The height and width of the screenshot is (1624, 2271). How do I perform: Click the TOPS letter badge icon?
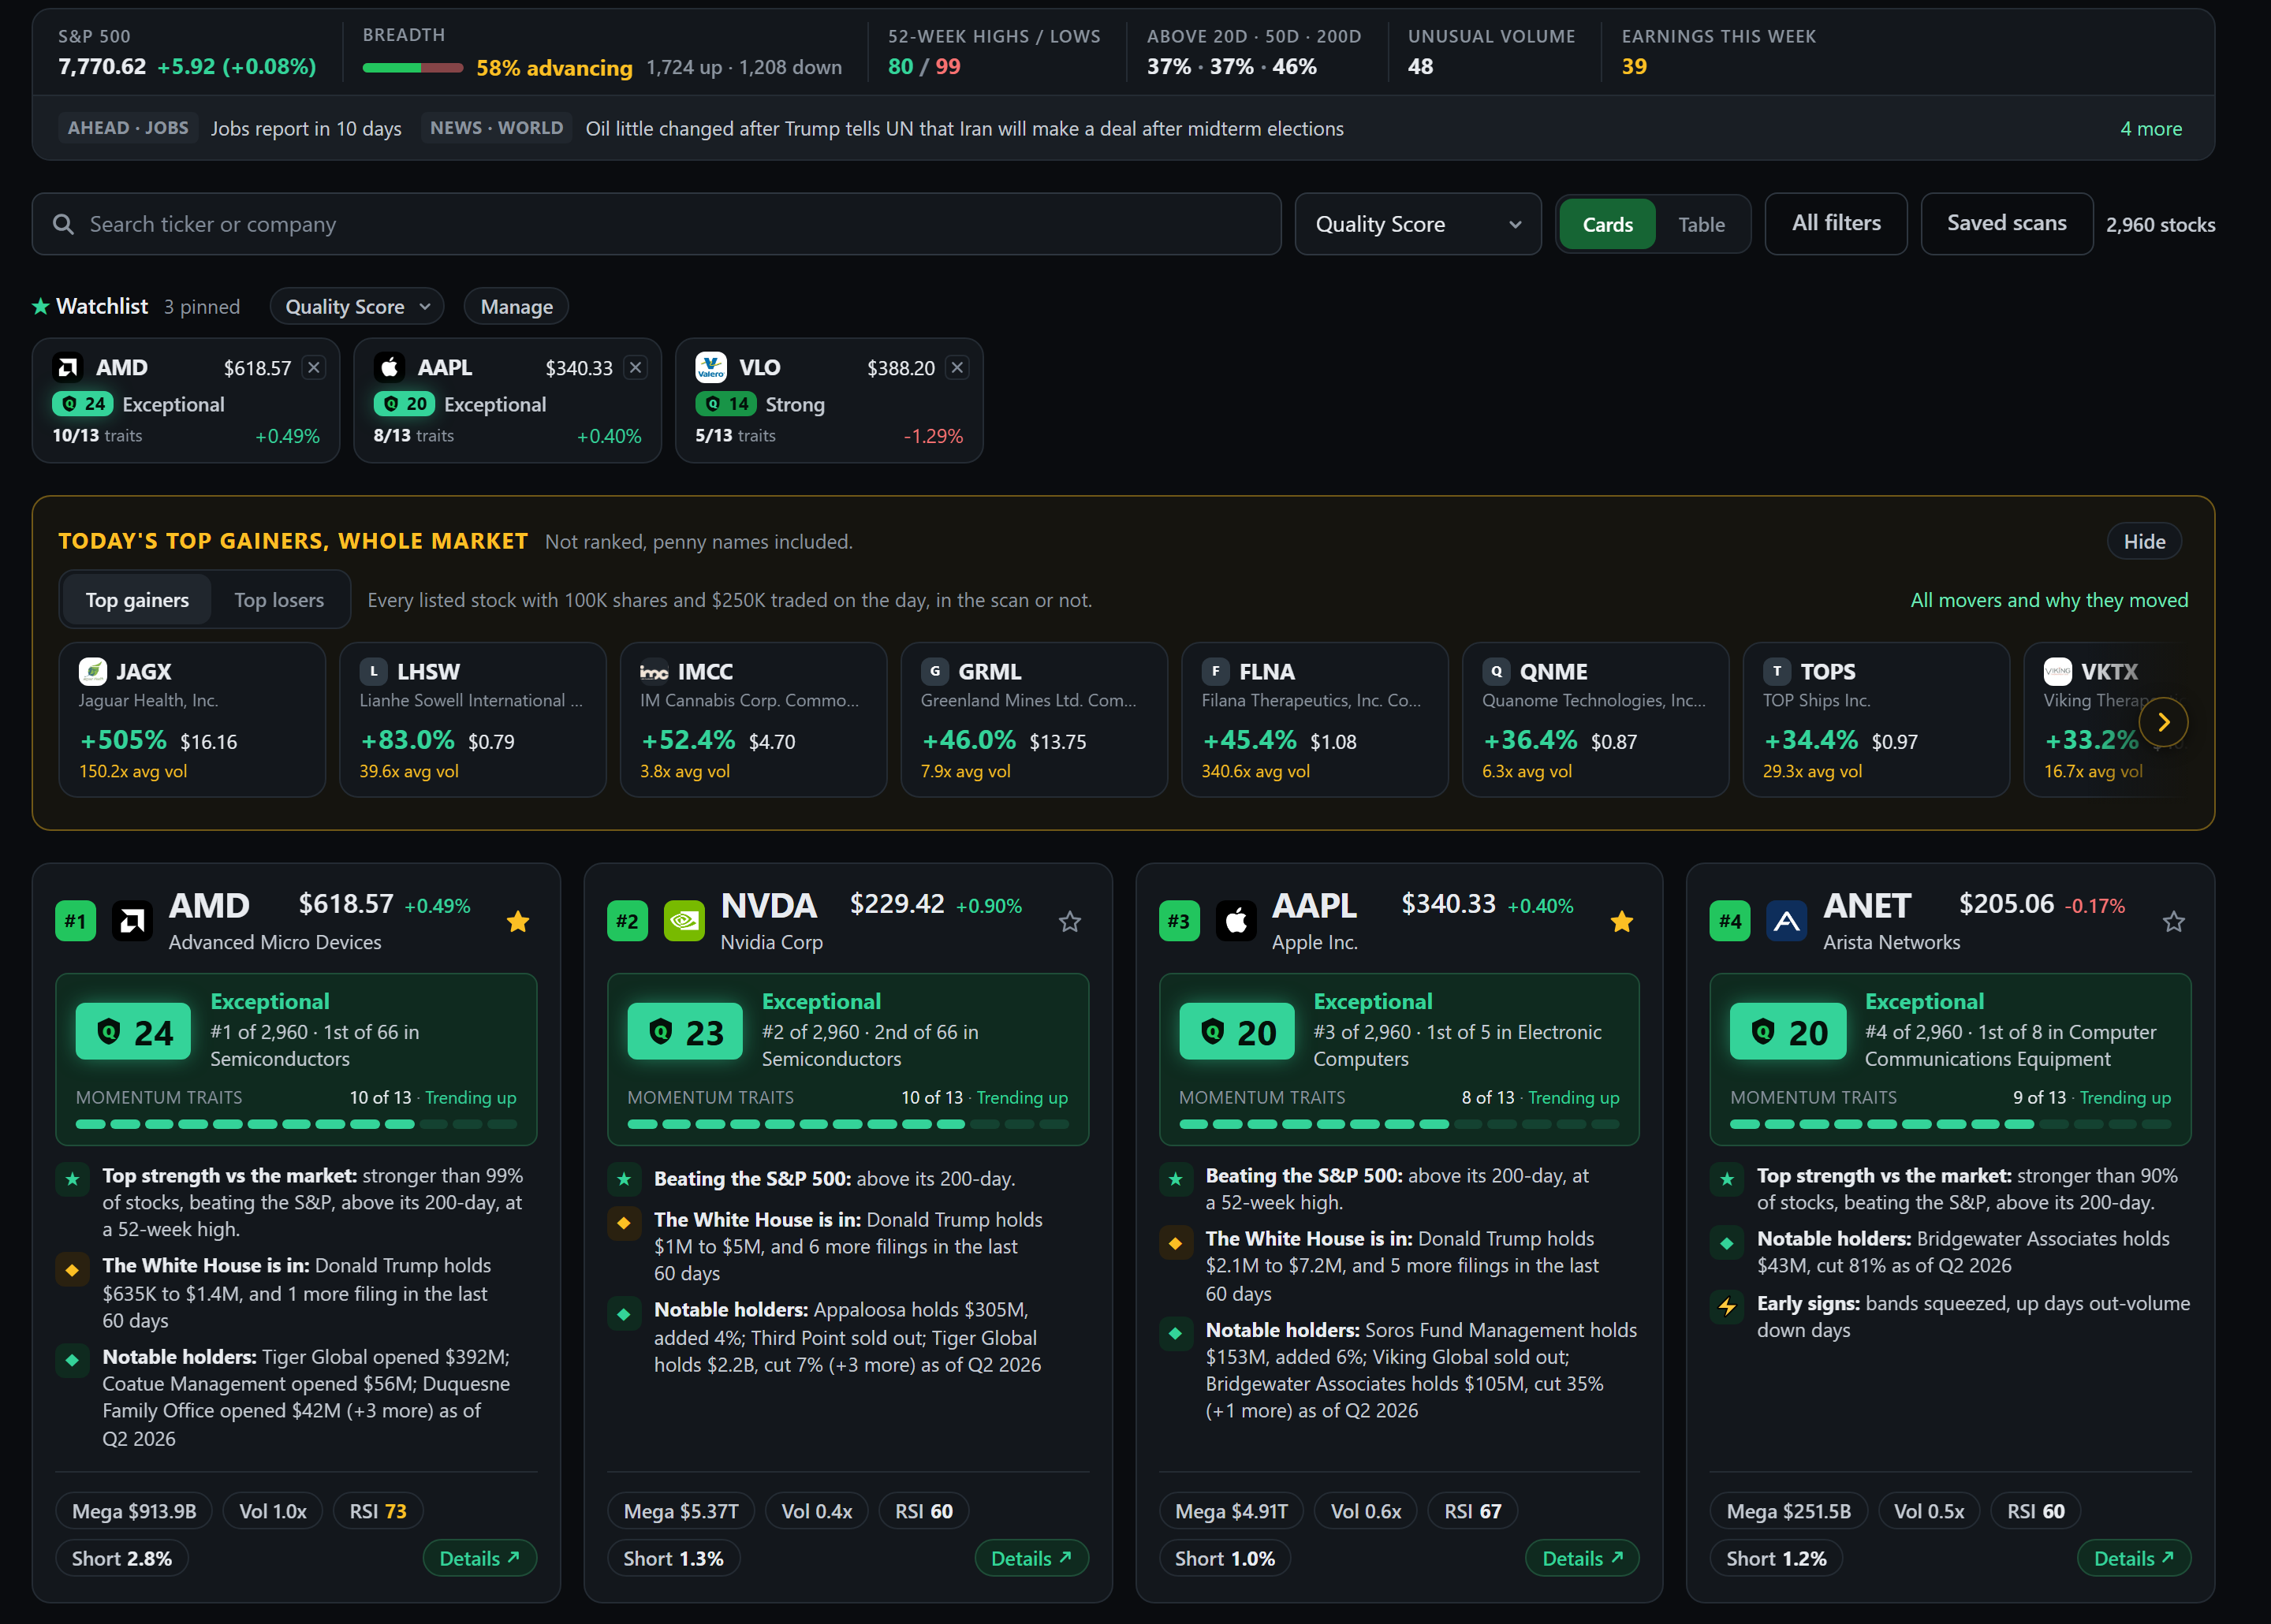tap(1777, 671)
